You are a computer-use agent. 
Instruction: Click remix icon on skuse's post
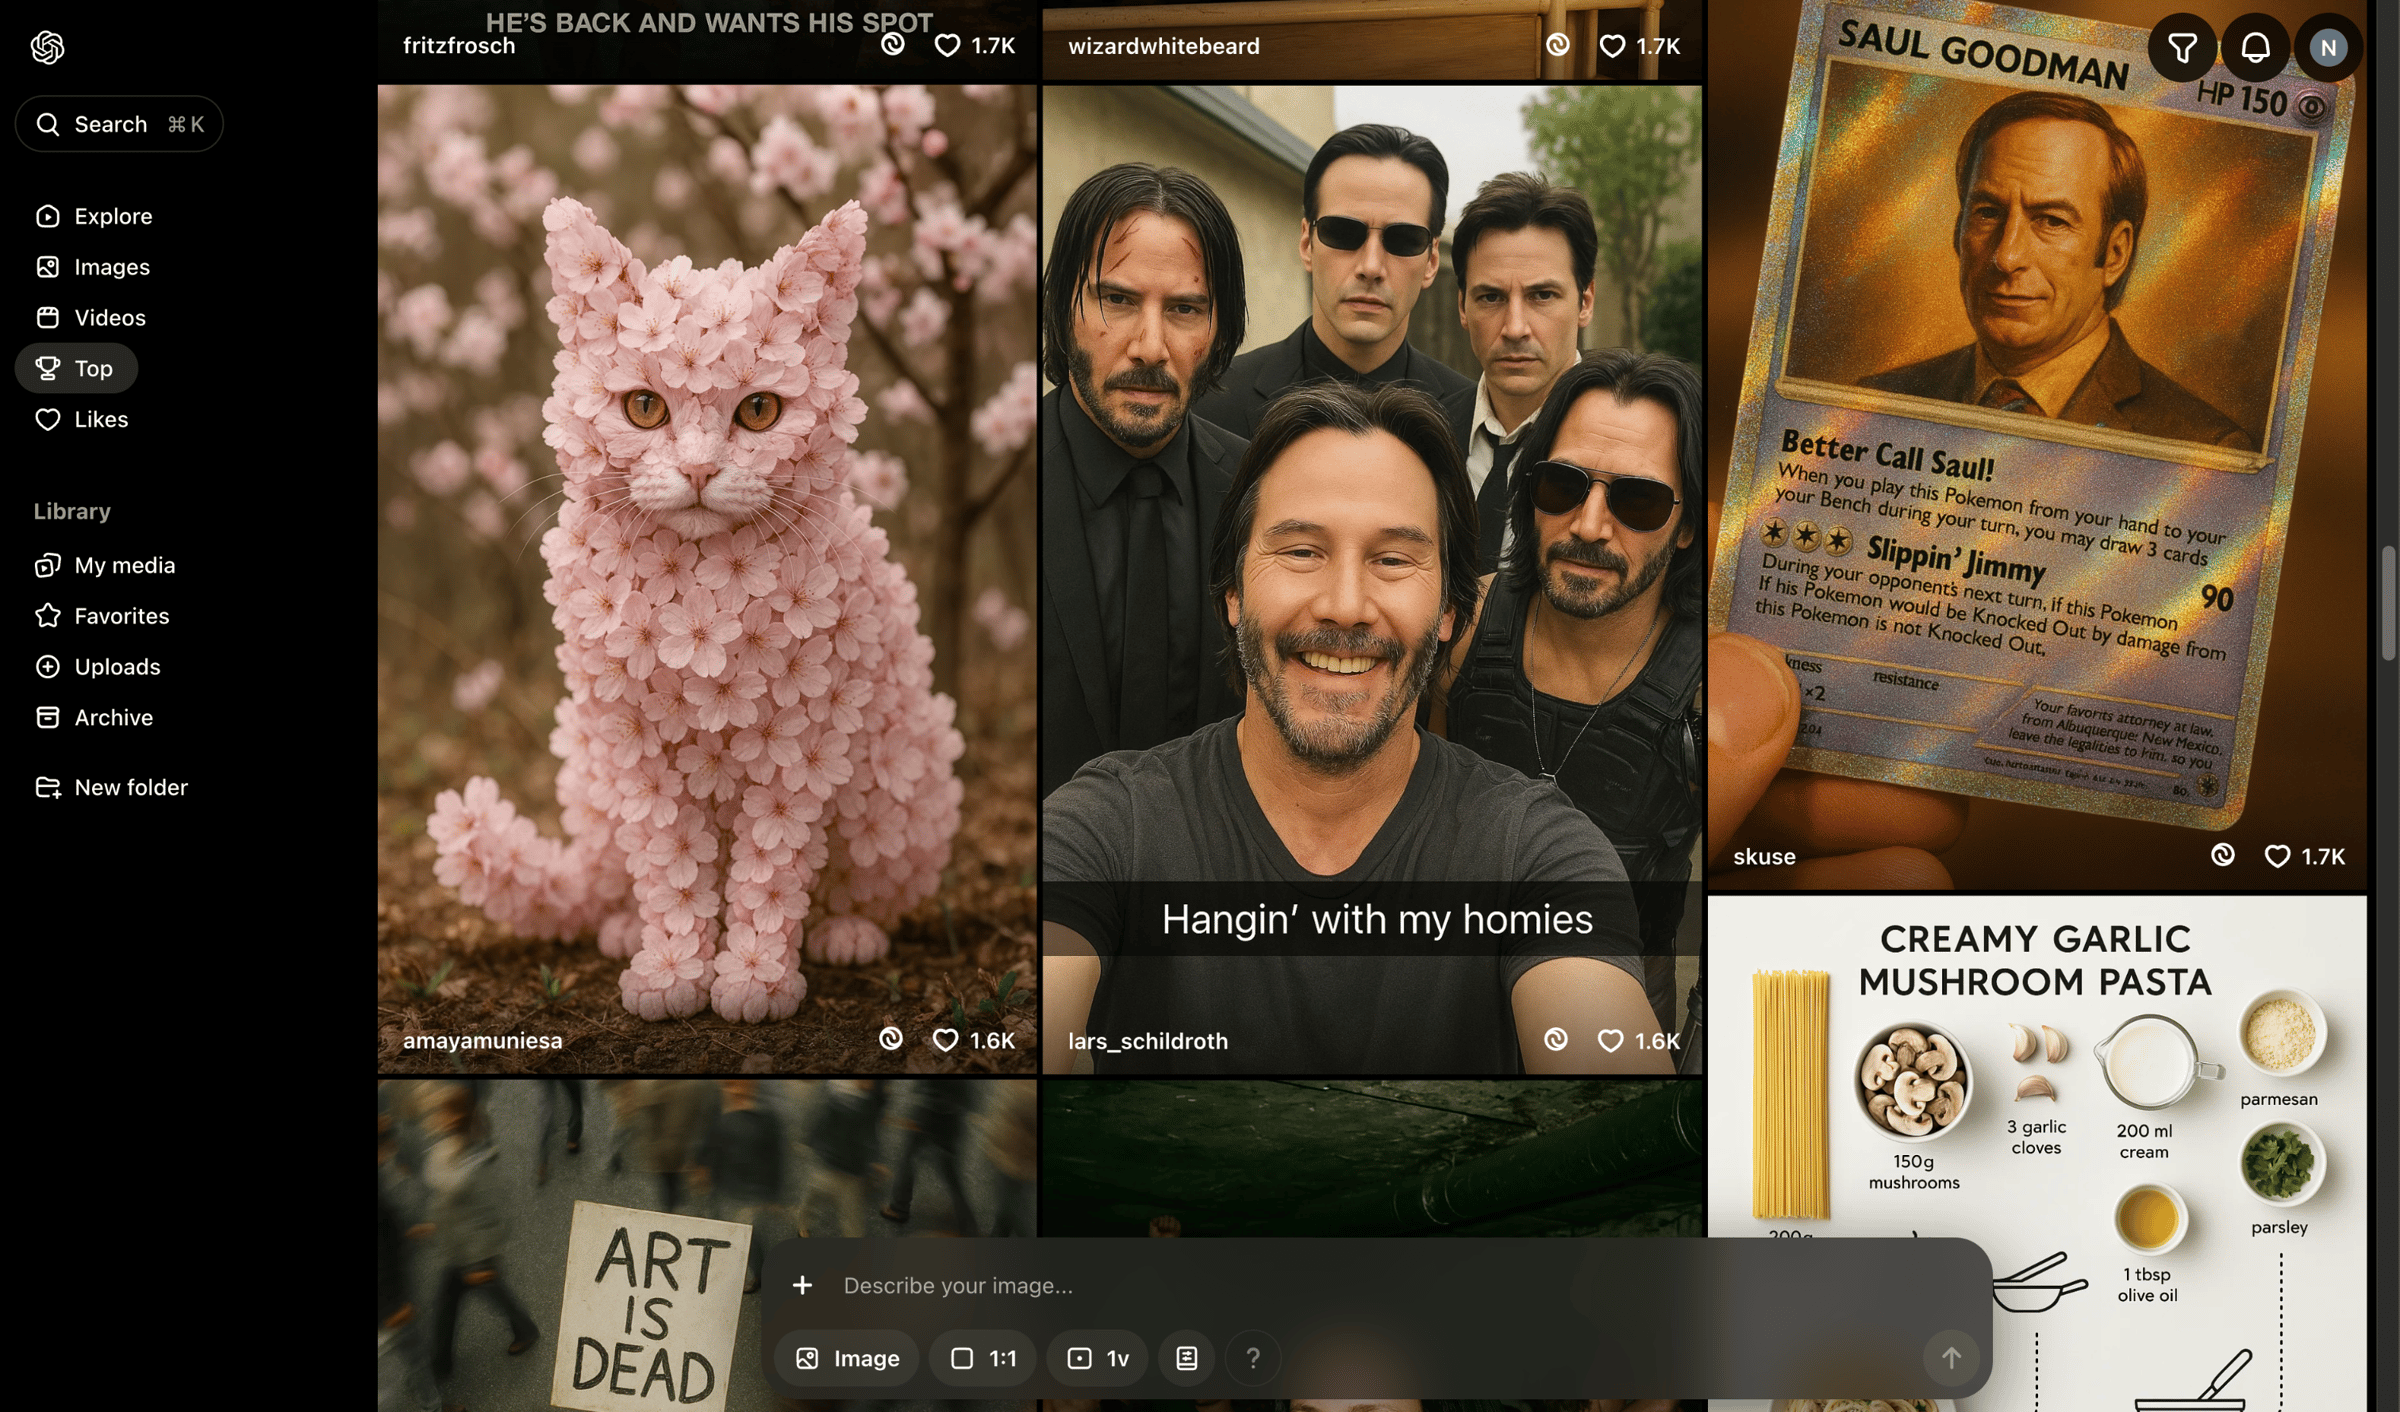click(2222, 855)
